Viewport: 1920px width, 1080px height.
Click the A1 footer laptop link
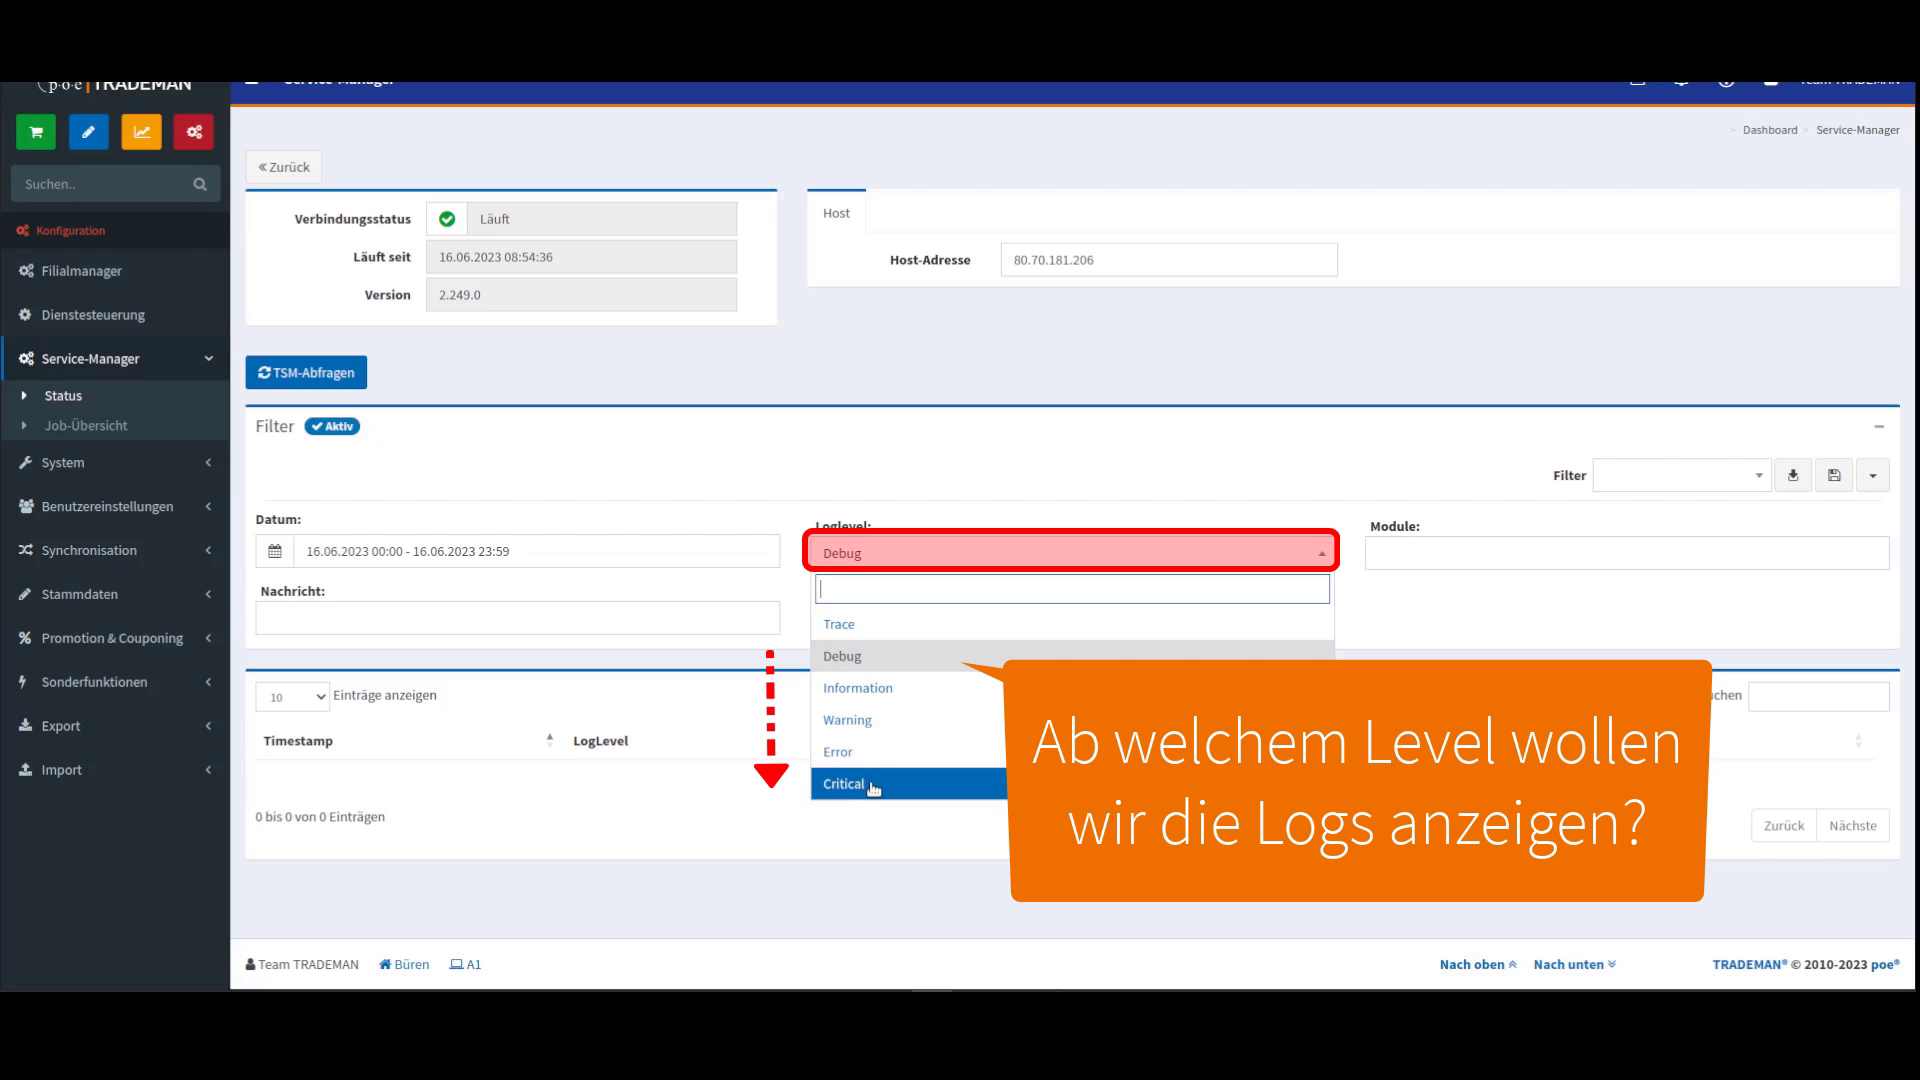pyautogui.click(x=465, y=965)
